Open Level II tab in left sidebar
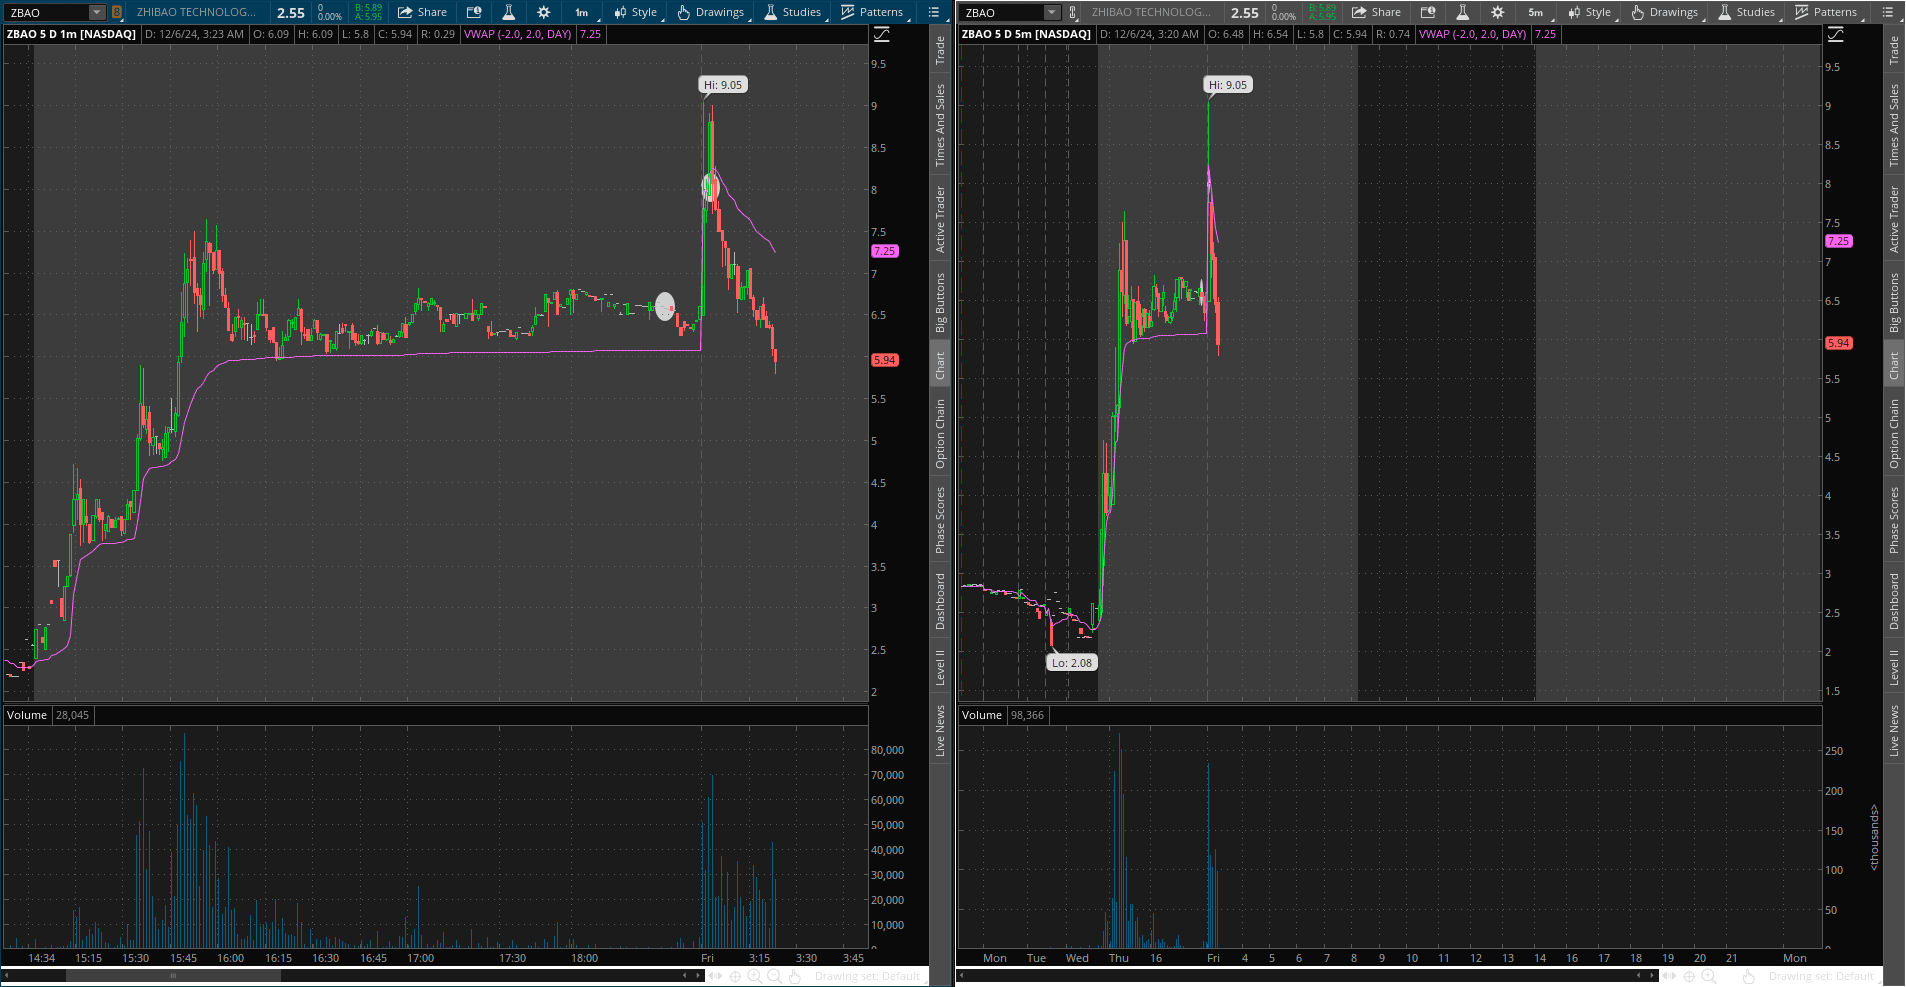This screenshot has width=1906, height=987. click(940, 667)
